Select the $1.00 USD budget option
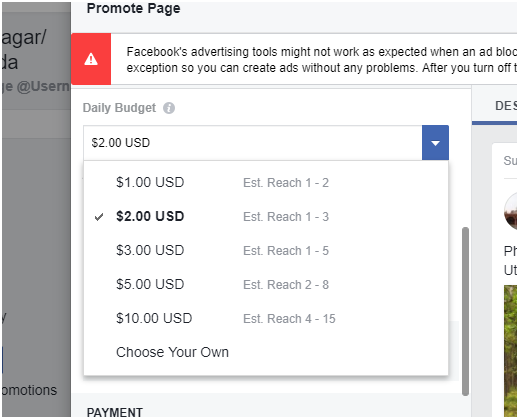Image resolution: width=519 pixels, height=419 pixels. pos(266,183)
